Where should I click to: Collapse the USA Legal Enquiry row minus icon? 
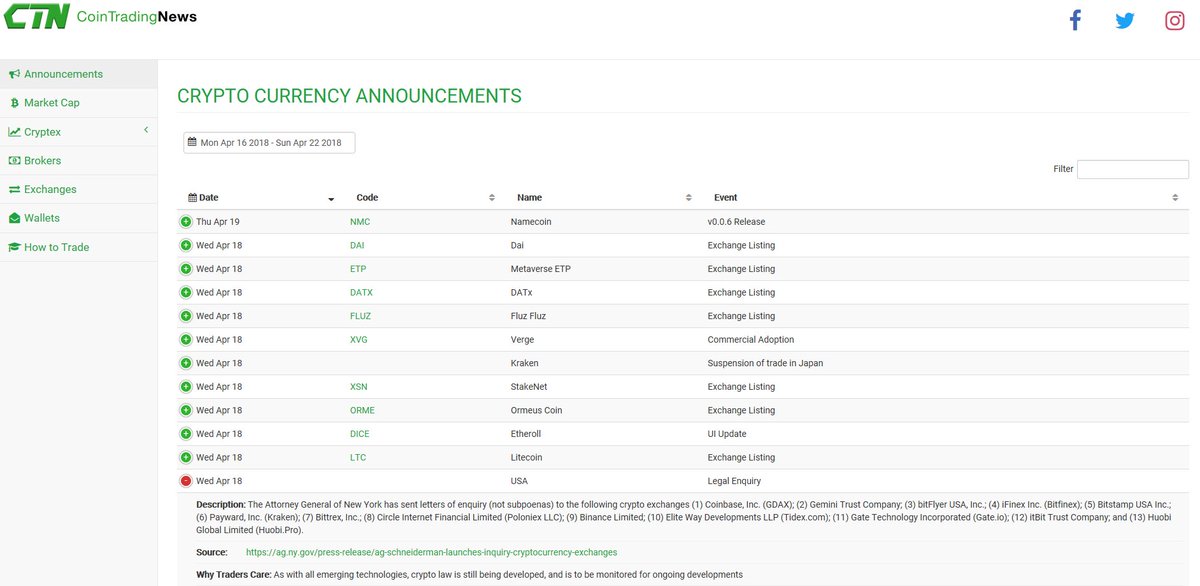click(186, 481)
